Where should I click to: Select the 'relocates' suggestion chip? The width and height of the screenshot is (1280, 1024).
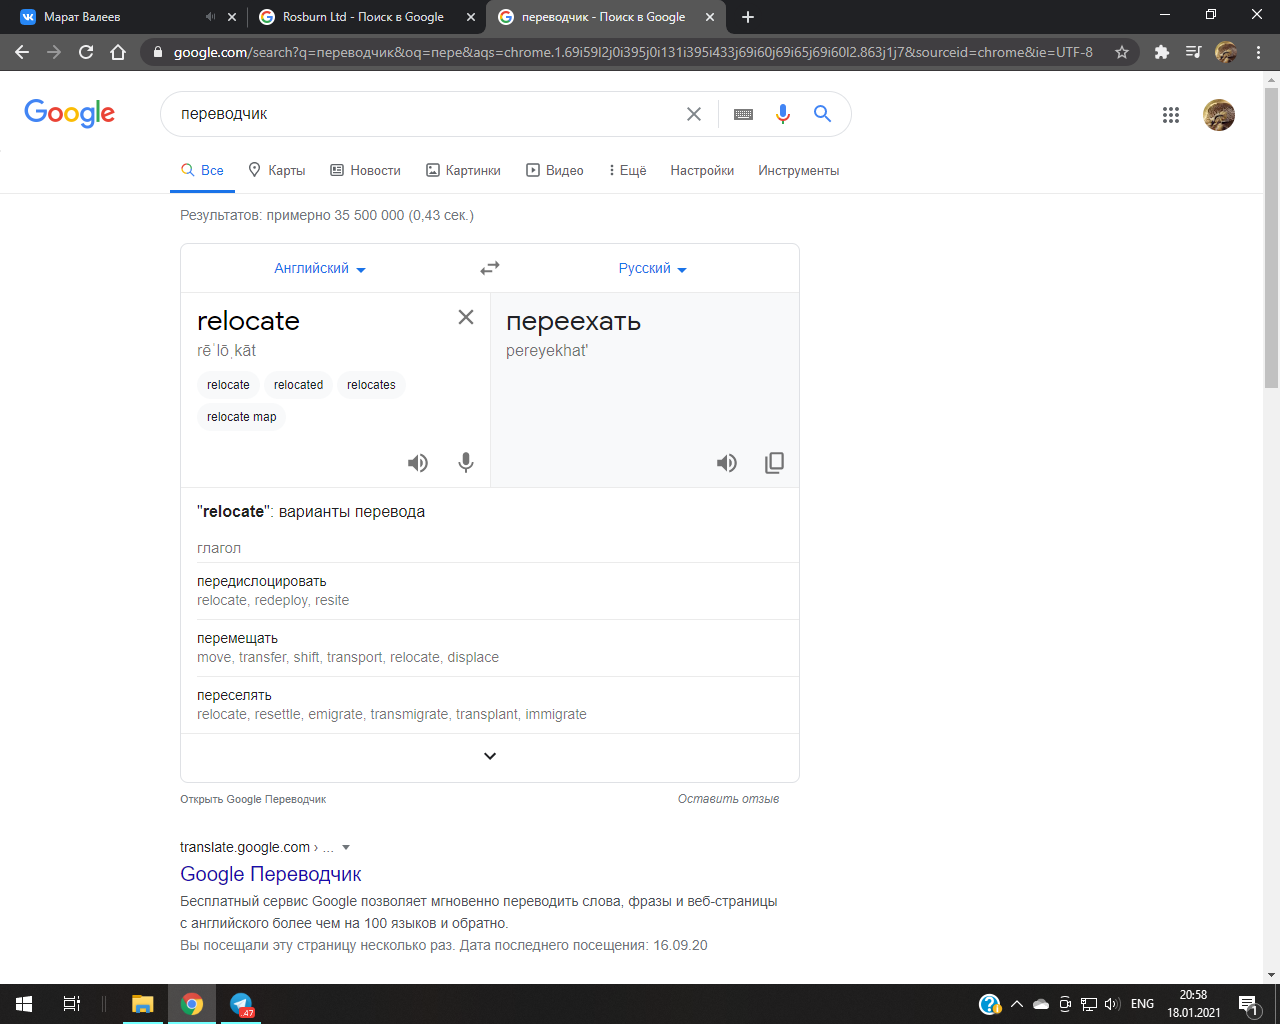tap(371, 385)
